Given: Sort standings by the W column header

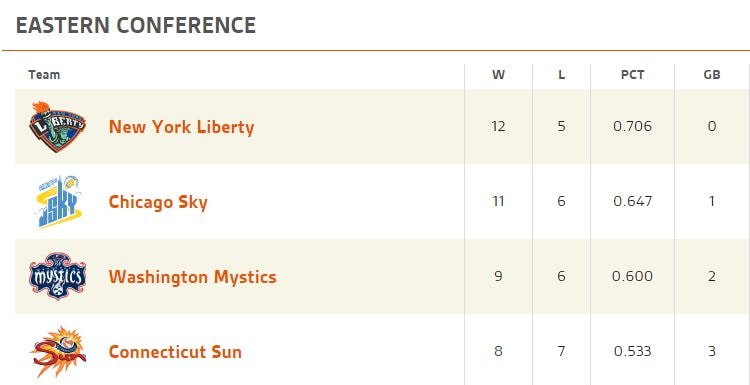Looking at the screenshot, I should click(x=498, y=75).
